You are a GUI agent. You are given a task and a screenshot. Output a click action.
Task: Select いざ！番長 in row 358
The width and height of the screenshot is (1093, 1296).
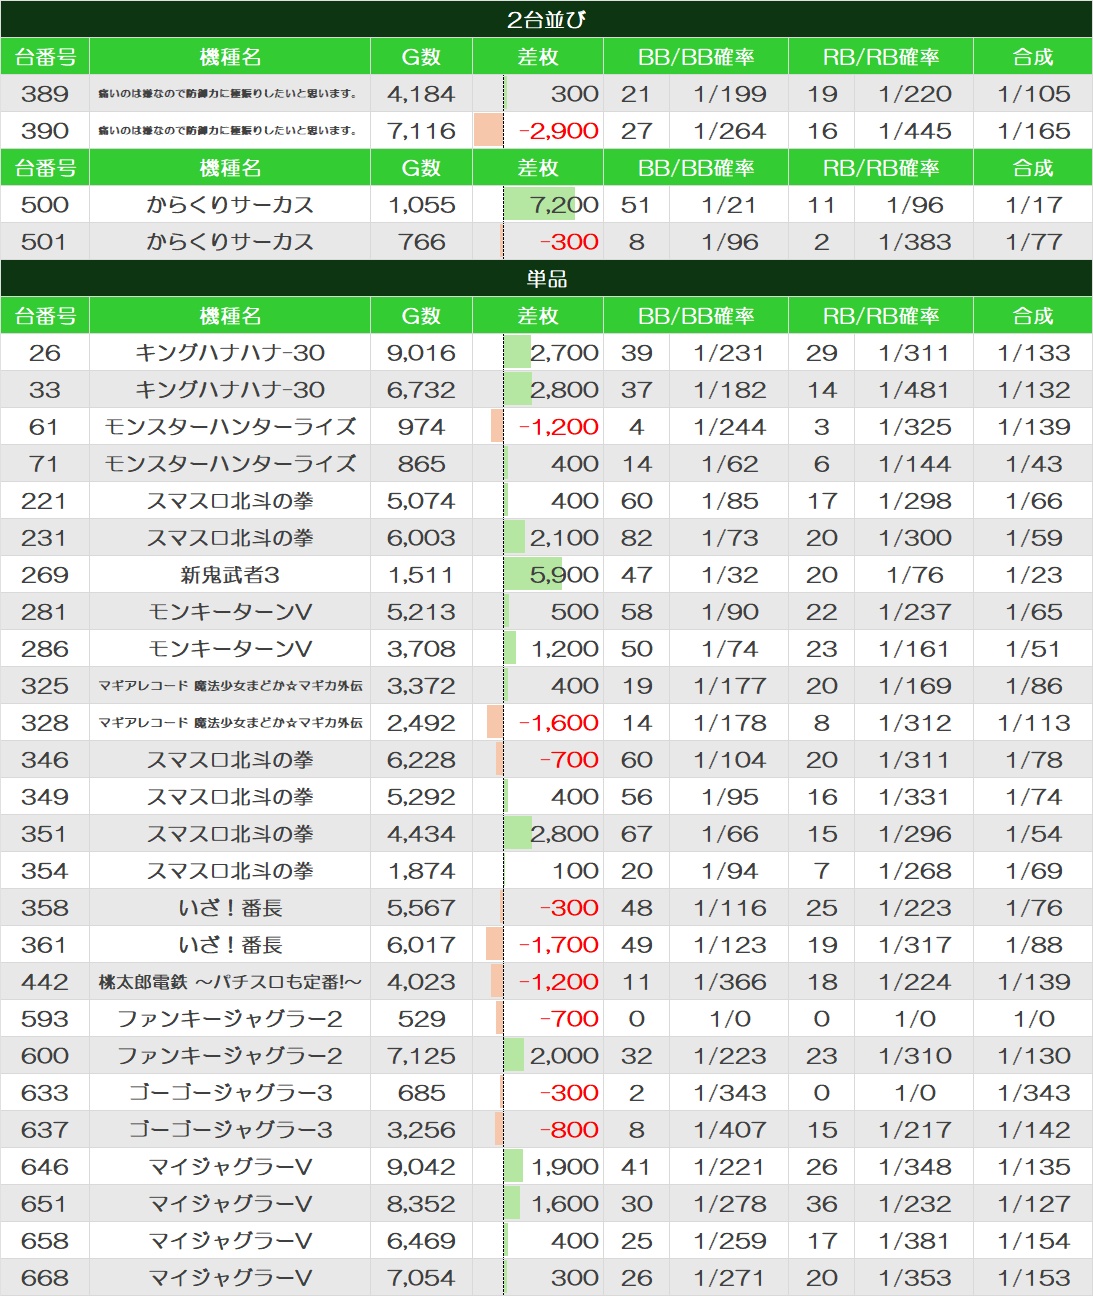click(230, 908)
